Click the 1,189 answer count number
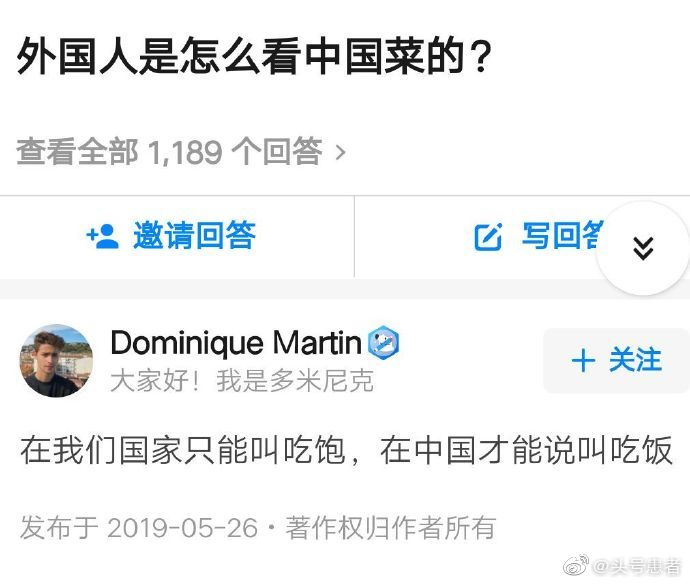The image size is (690, 584). 185,152
